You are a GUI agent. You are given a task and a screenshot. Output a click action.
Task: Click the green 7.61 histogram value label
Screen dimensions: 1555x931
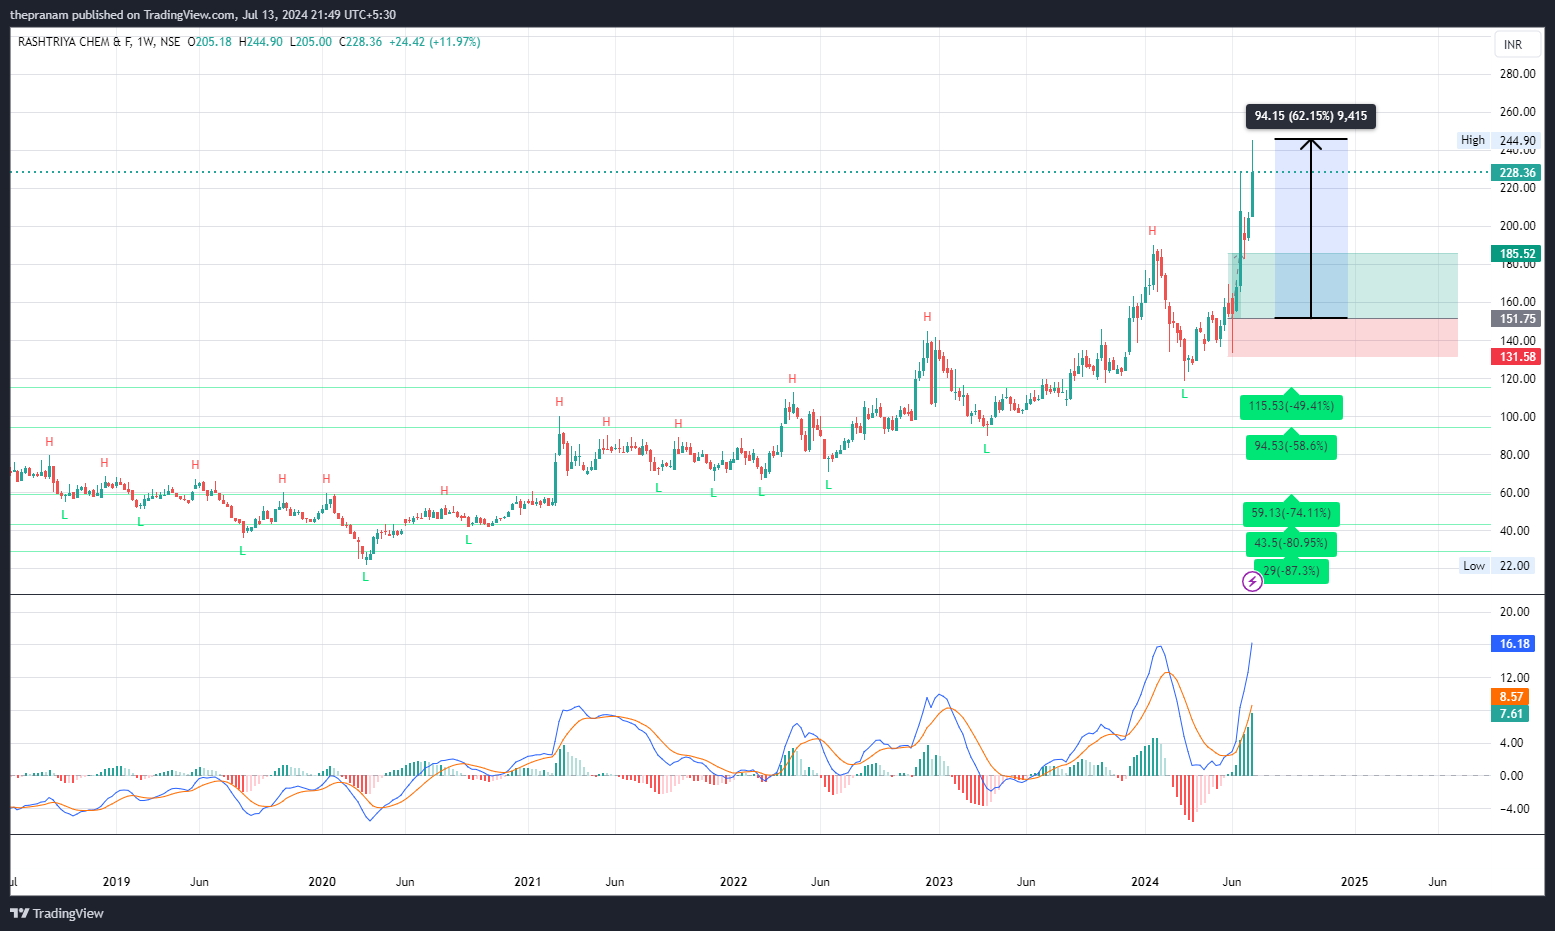tap(1511, 714)
